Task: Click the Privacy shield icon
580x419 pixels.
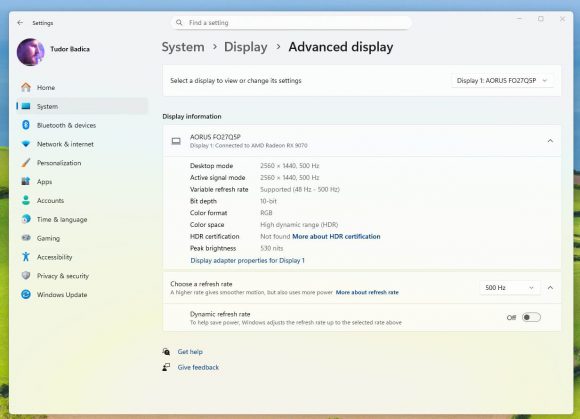Action: [x=26, y=276]
